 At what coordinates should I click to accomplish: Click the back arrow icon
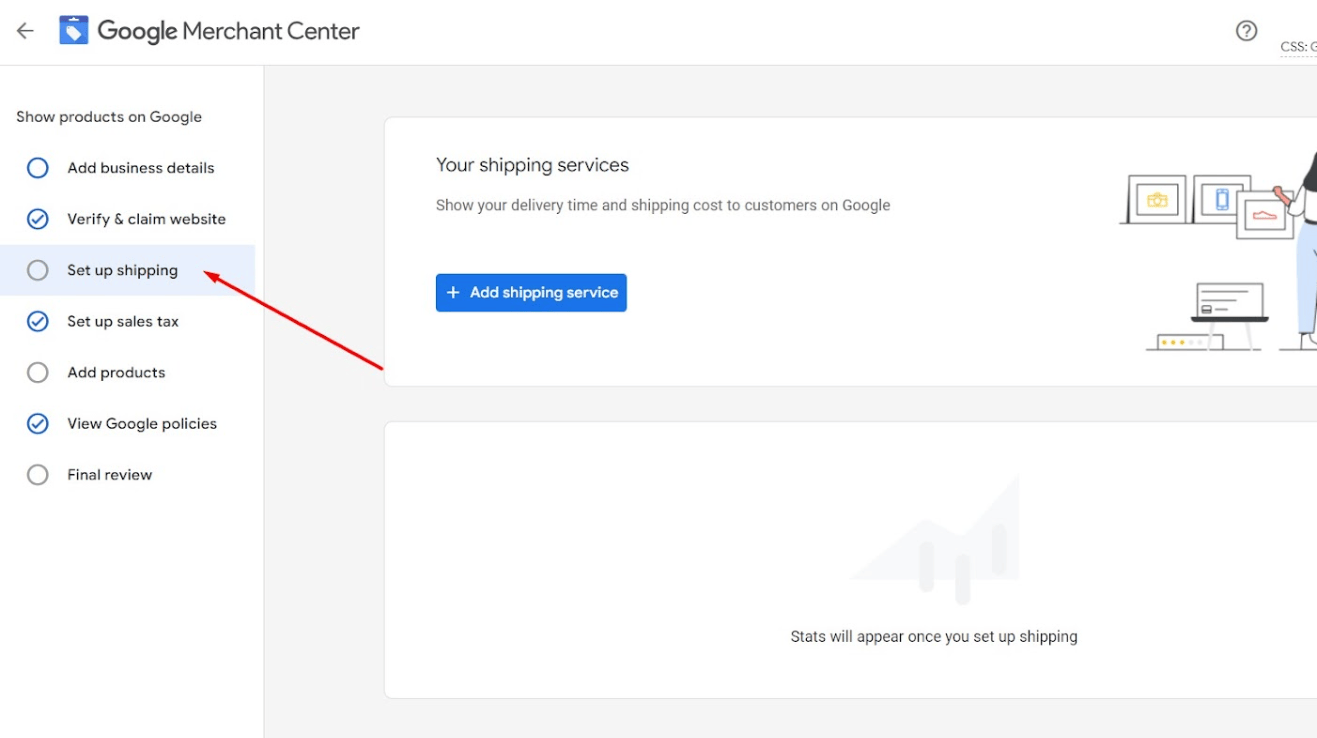point(25,31)
